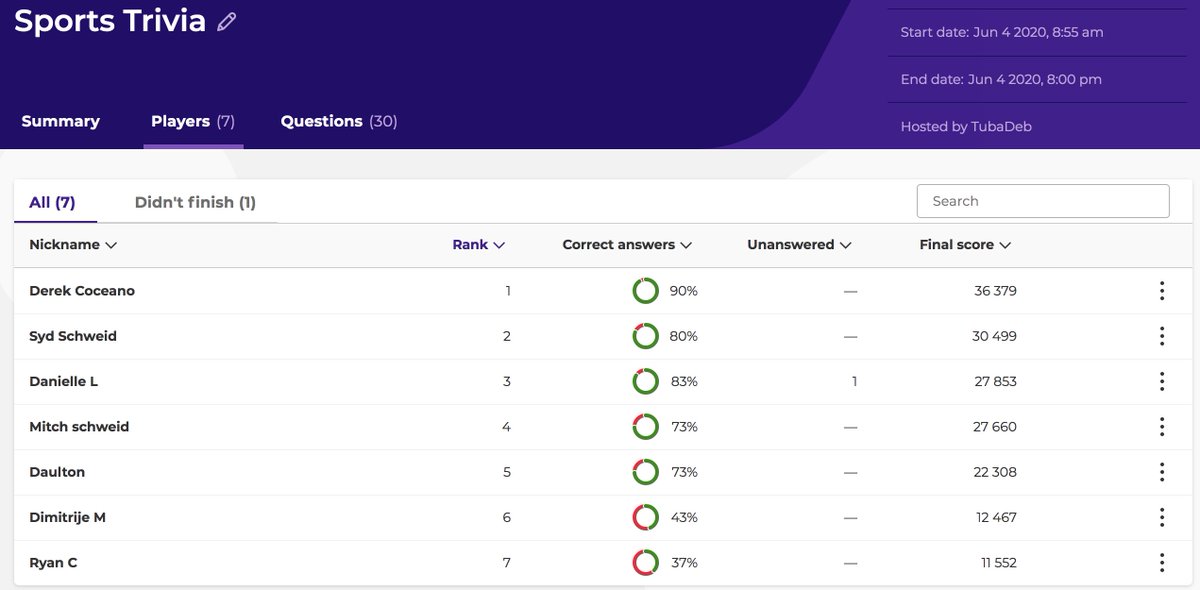The height and width of the screenshot is (590, 1200).
Task: Click Hosted by TubaDeb text
Action: coord(966,126)
